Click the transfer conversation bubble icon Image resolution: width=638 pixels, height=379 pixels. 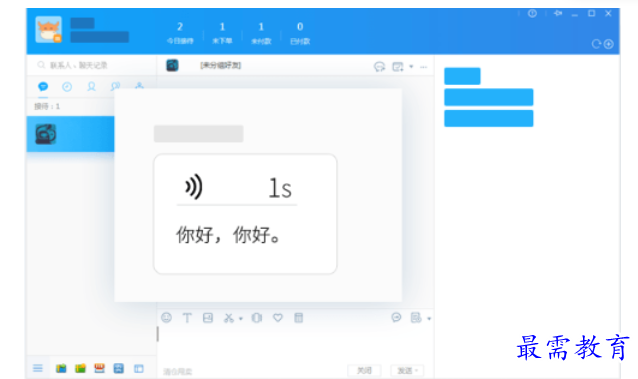point(379,66)
